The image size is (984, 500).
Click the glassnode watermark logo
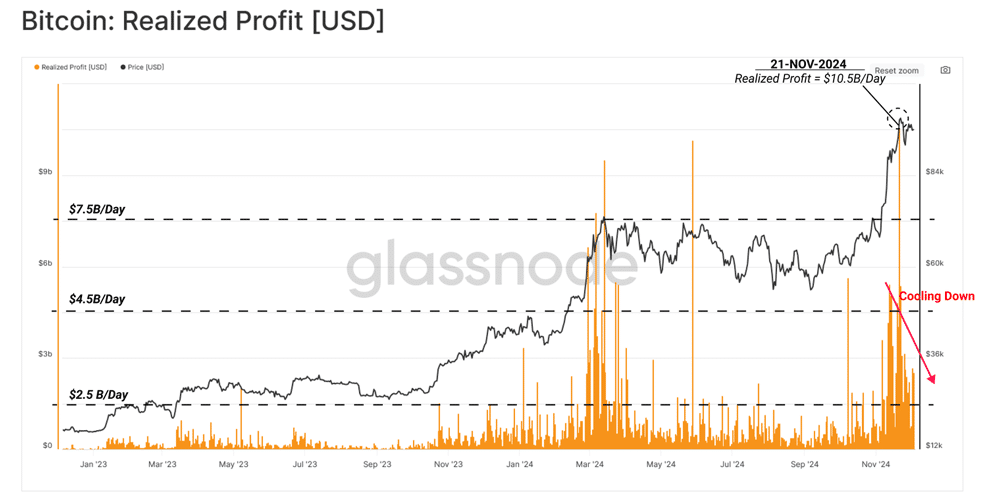pos(491,267)
